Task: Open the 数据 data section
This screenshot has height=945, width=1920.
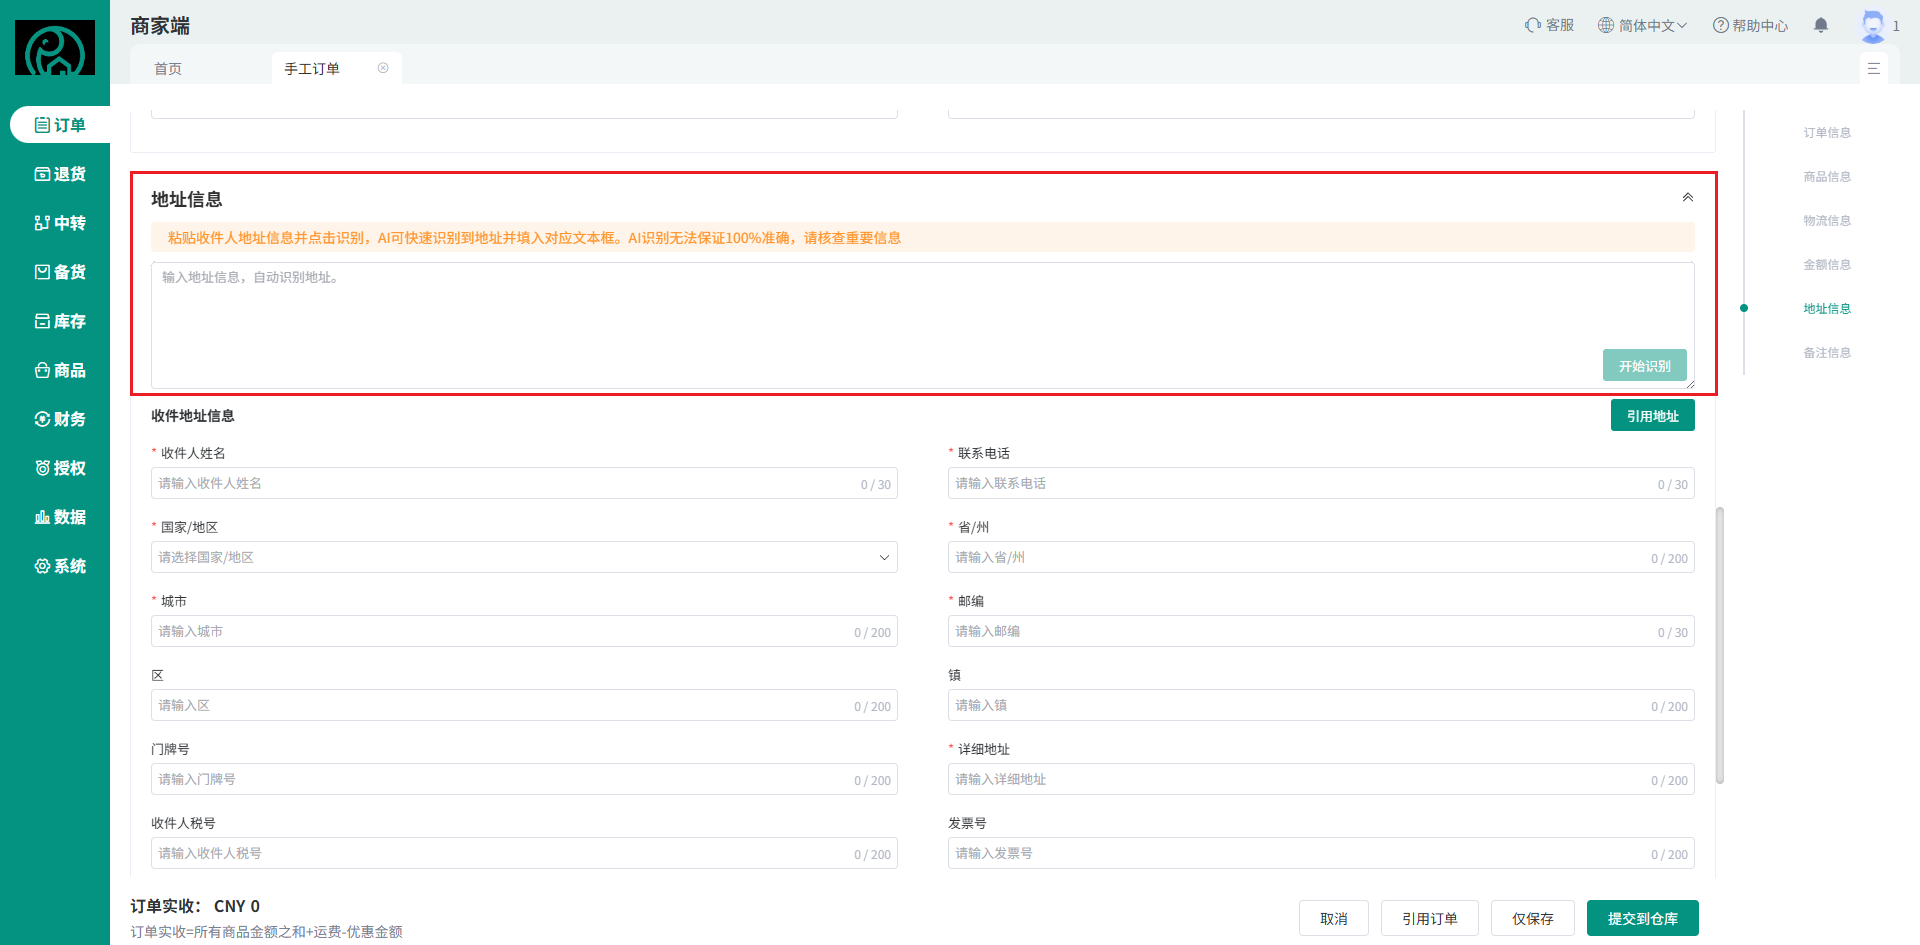Action: tap(60, 517)
